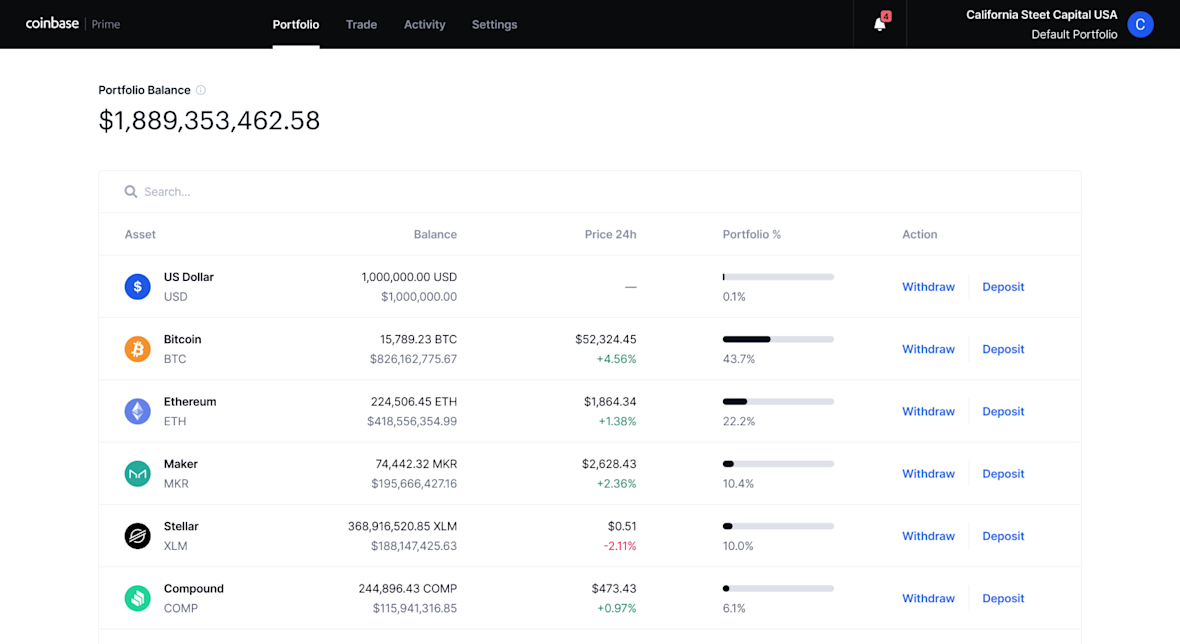Viewport: 1180px width, 644px height.
Task: Deposit Stellar
Action: 1003,536
